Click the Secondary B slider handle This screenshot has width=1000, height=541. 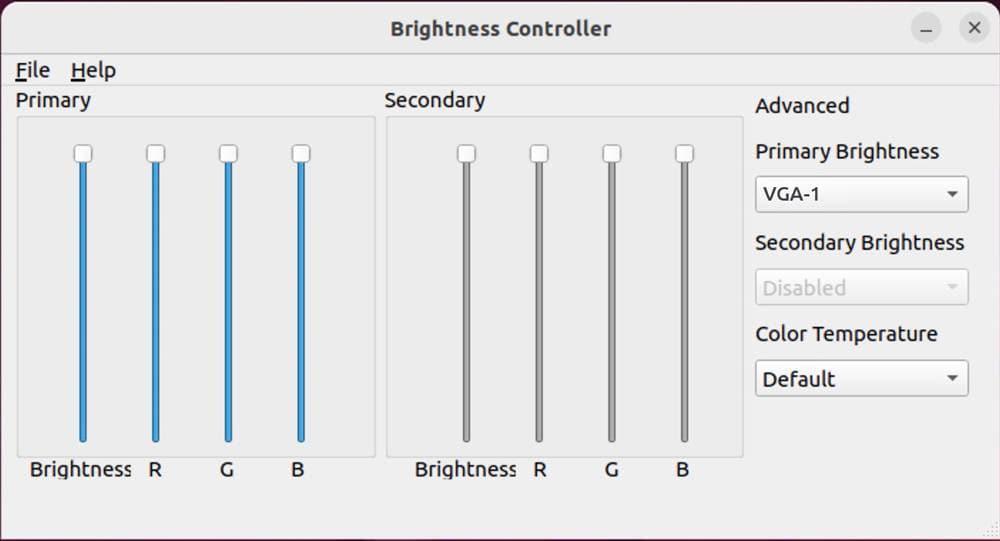(x=684, y=153)
